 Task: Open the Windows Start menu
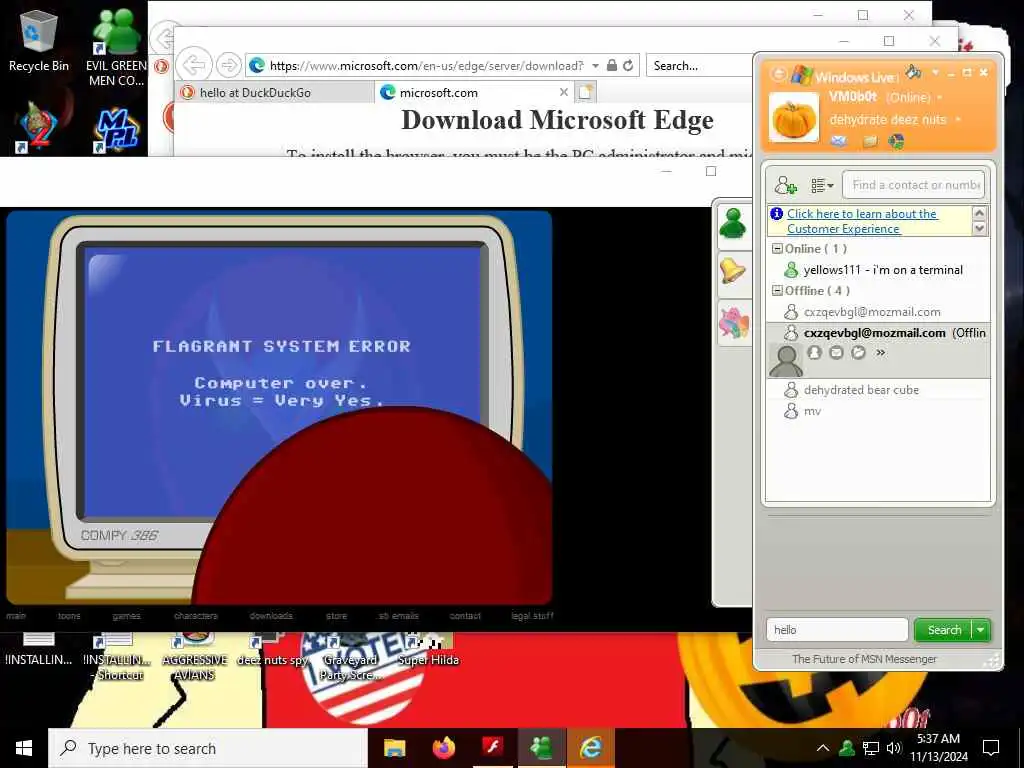24,748
